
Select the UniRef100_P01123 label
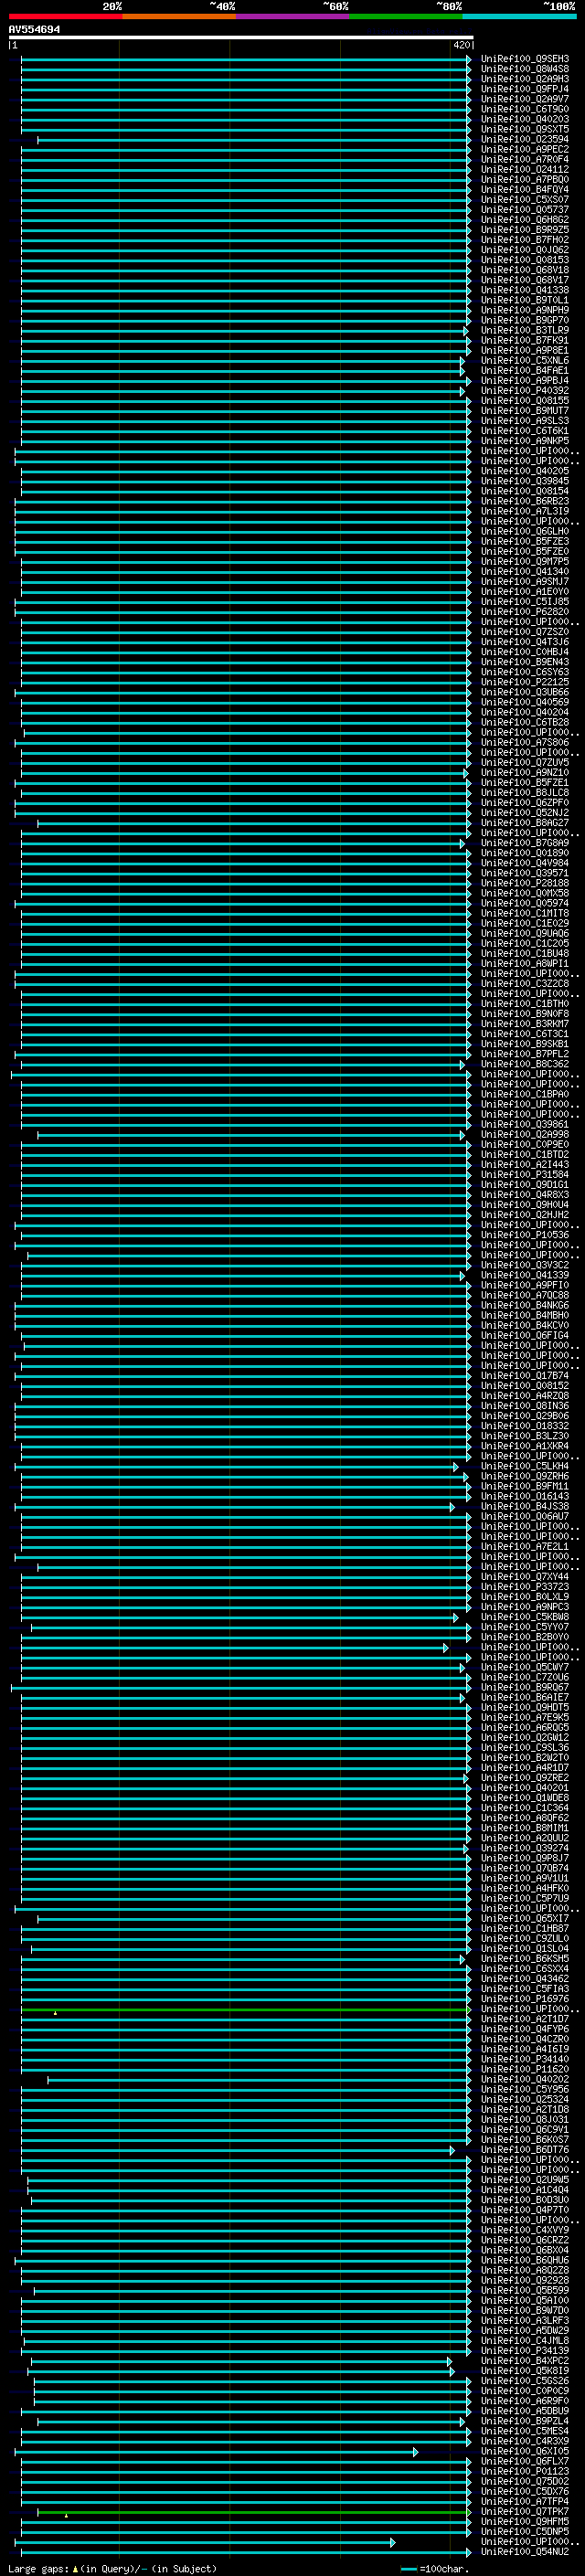[x=525, y=2471]
